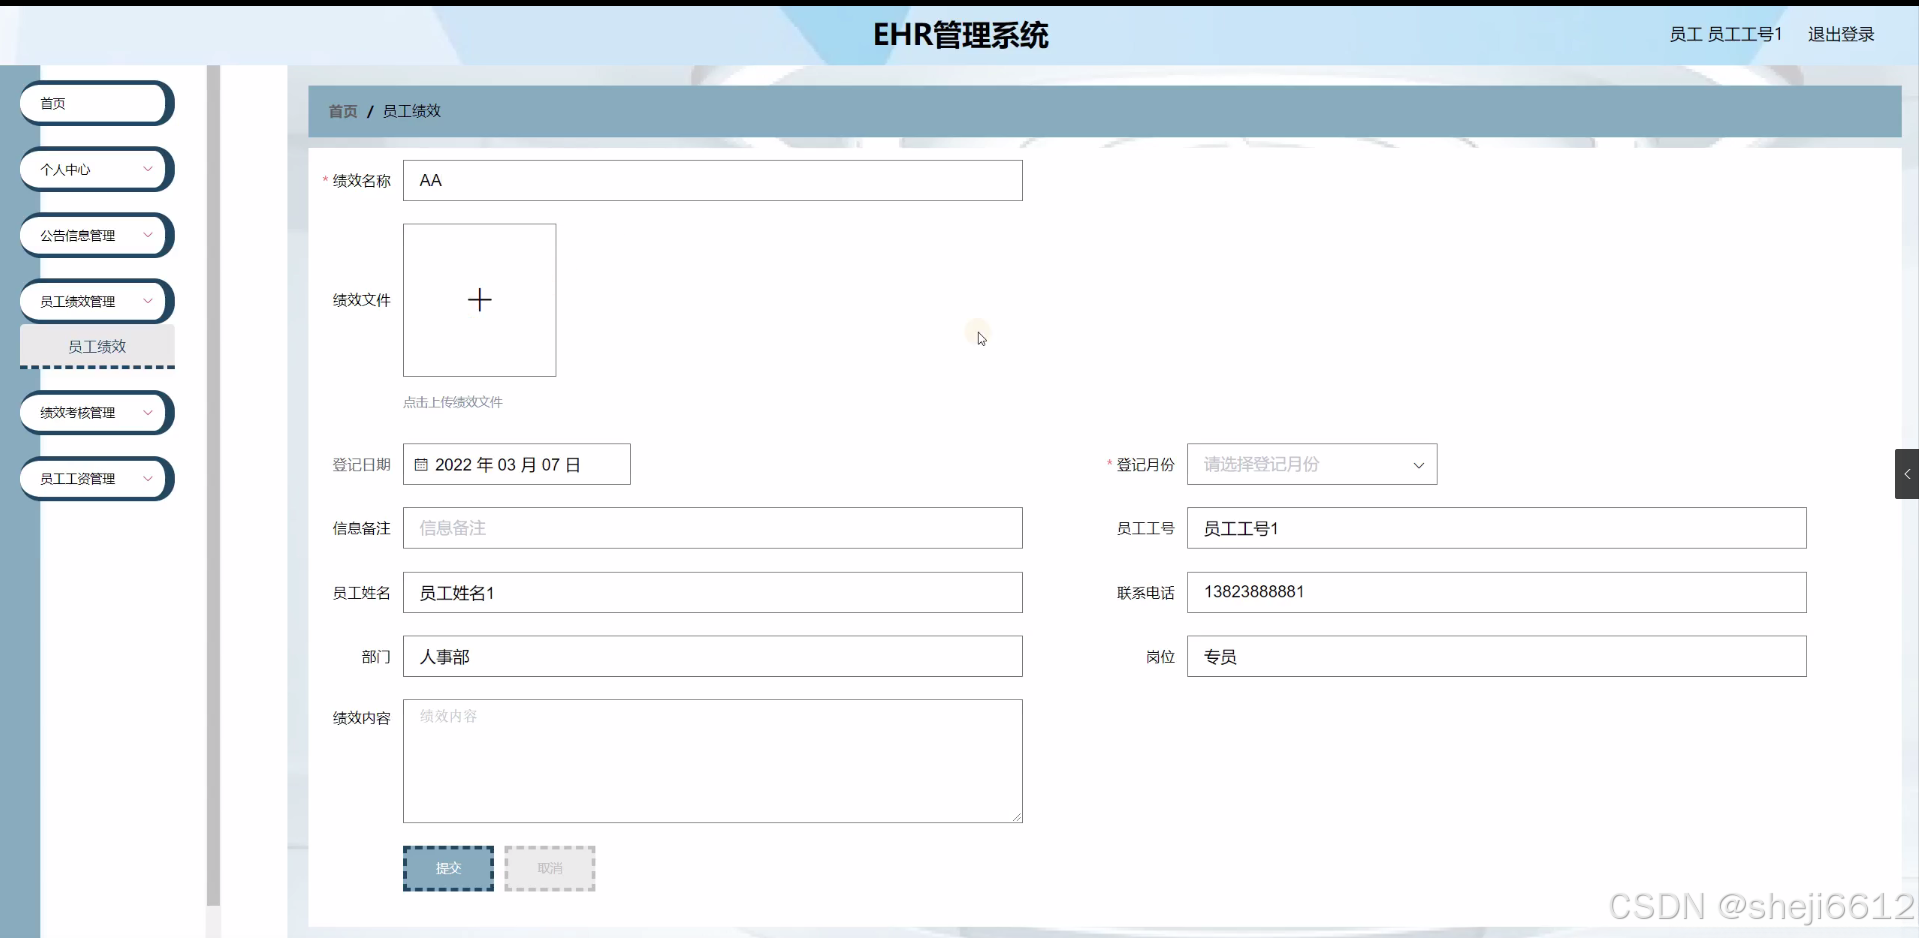Click the 首页 breadcrumb link
This screenshot has height=938, width=1919.
point(341,111)
